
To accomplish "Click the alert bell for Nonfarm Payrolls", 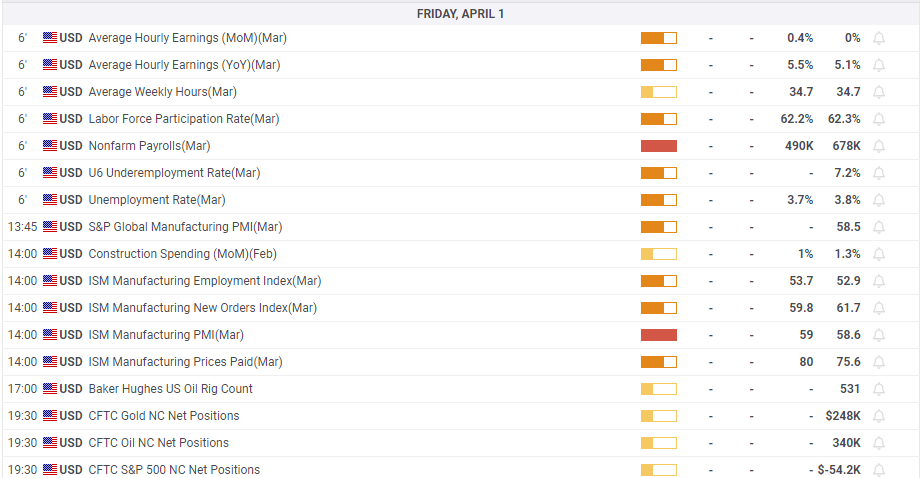I will coord(879,146).
